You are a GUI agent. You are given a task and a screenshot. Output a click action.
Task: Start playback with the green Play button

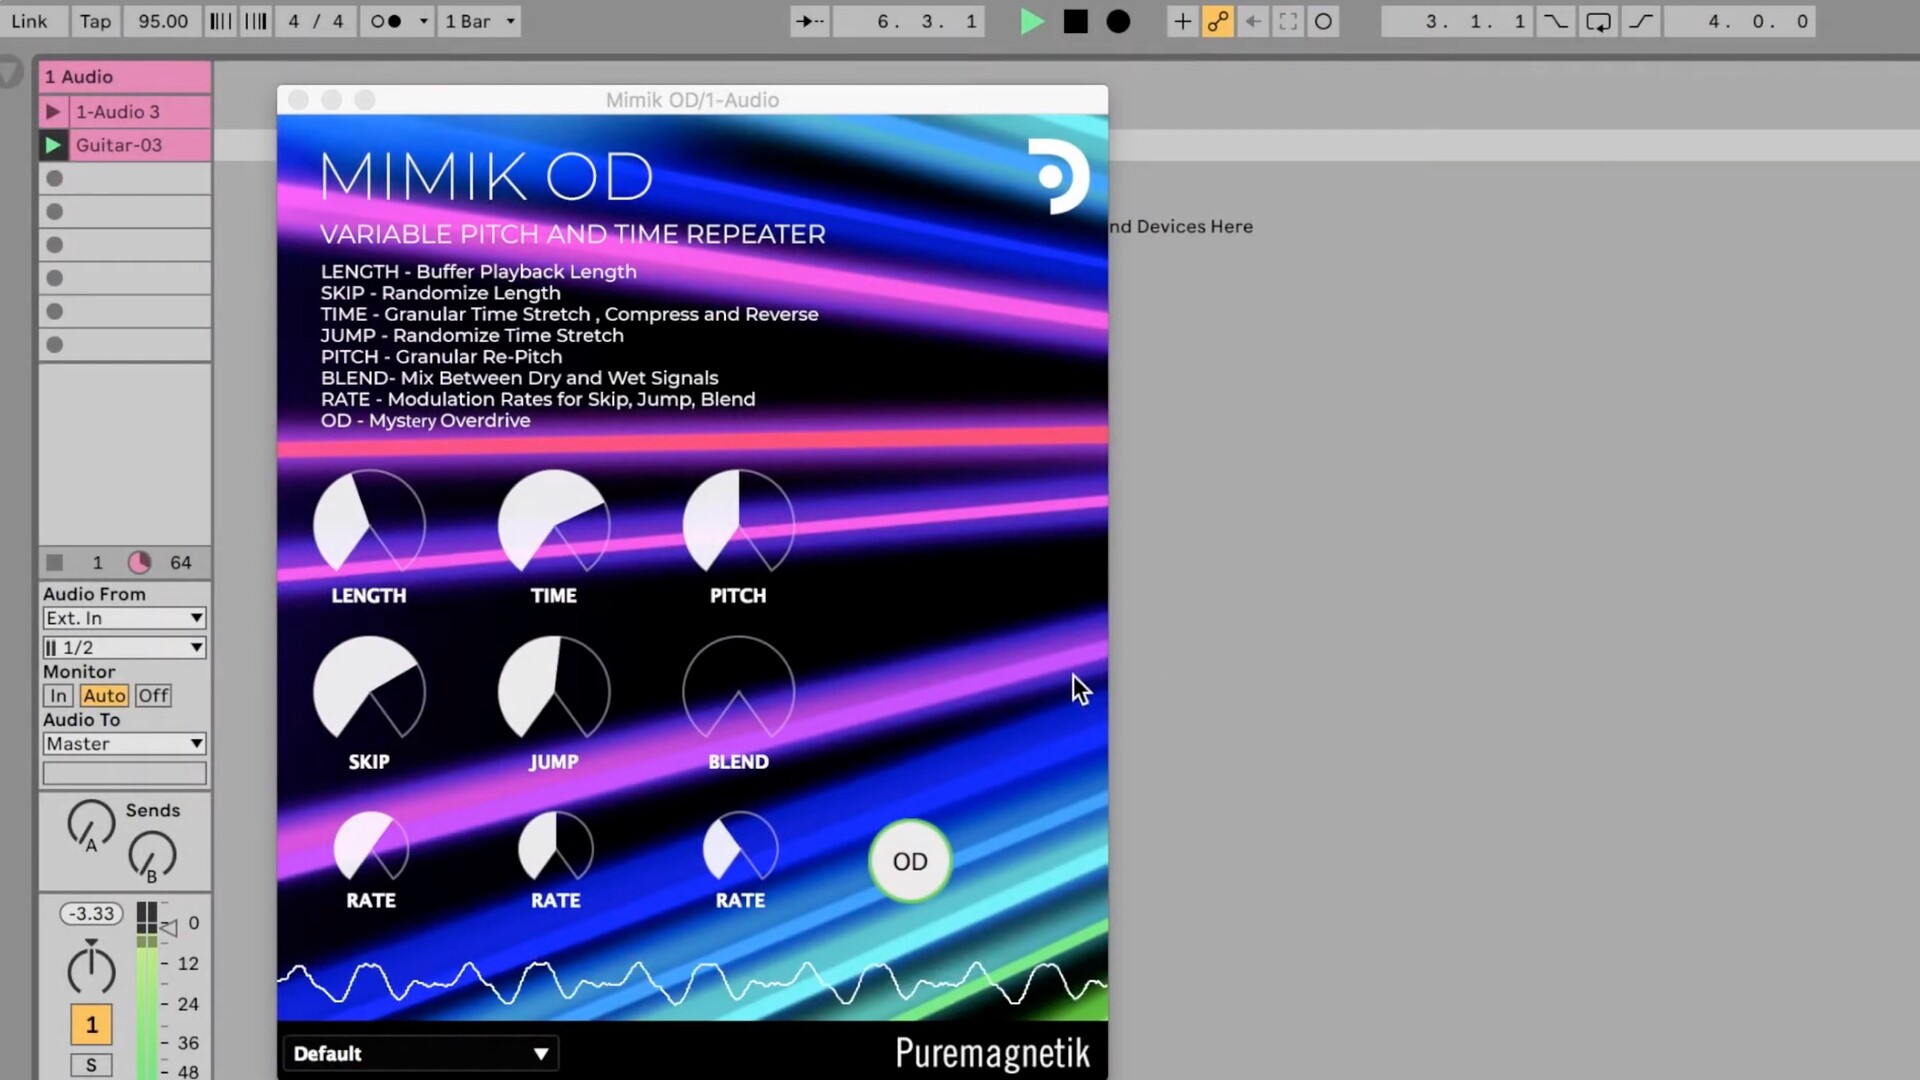pos(1031,21)
